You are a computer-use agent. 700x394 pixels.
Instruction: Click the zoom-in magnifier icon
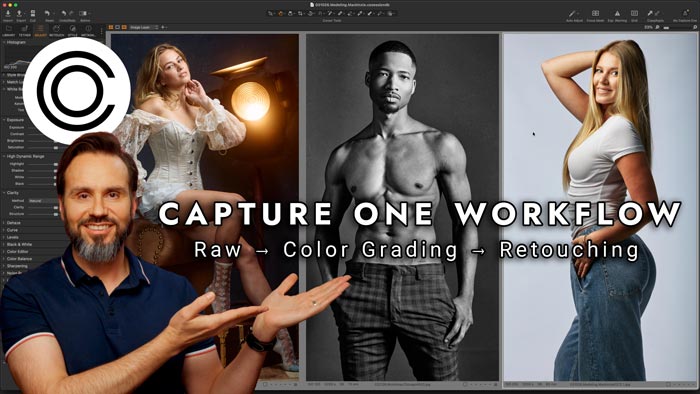point(695,27)
